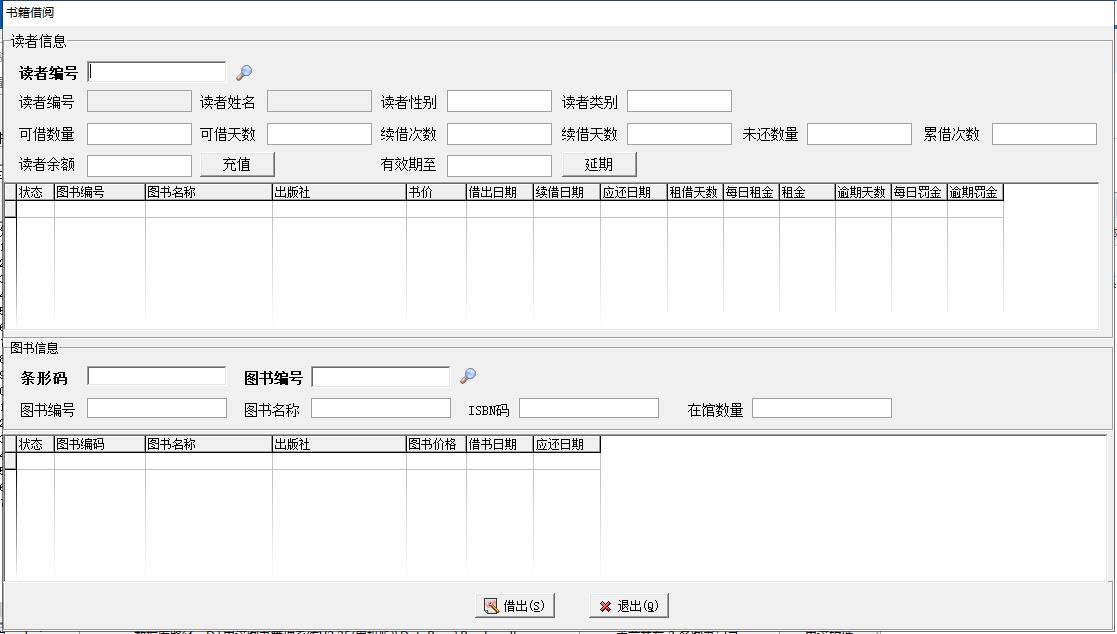
Task: Click the 读者类别 field
Action: click(680, 101)
